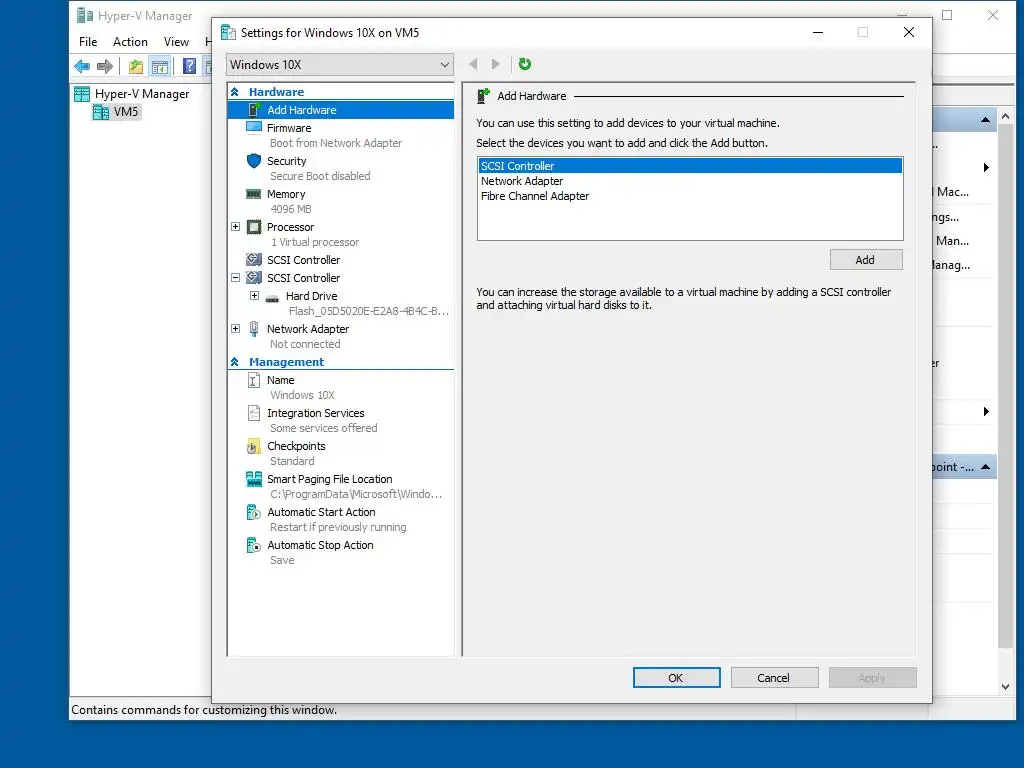
Task: Click the Checkpoints icon
Action: coord(253,447)
